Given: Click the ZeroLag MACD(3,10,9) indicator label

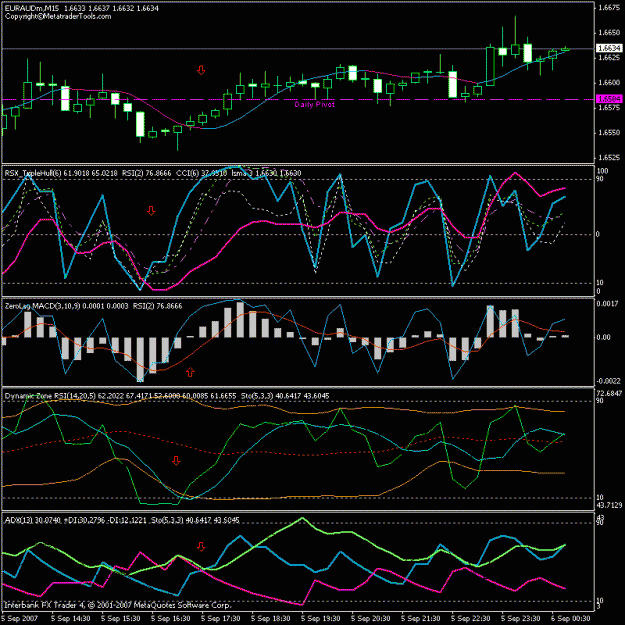Looking at the screenshot, I should coord(42,306).
